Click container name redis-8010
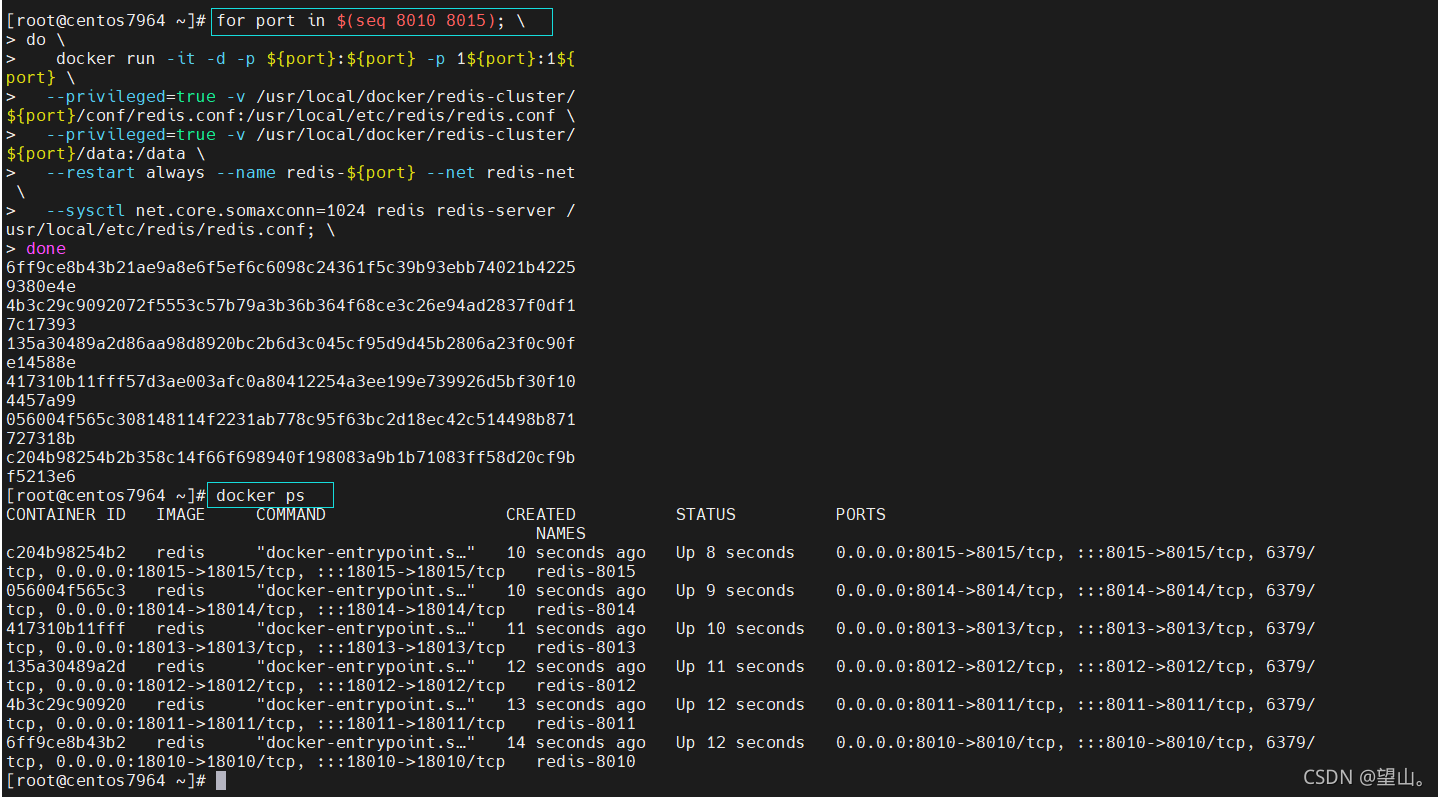 click(x=586, y=762)
